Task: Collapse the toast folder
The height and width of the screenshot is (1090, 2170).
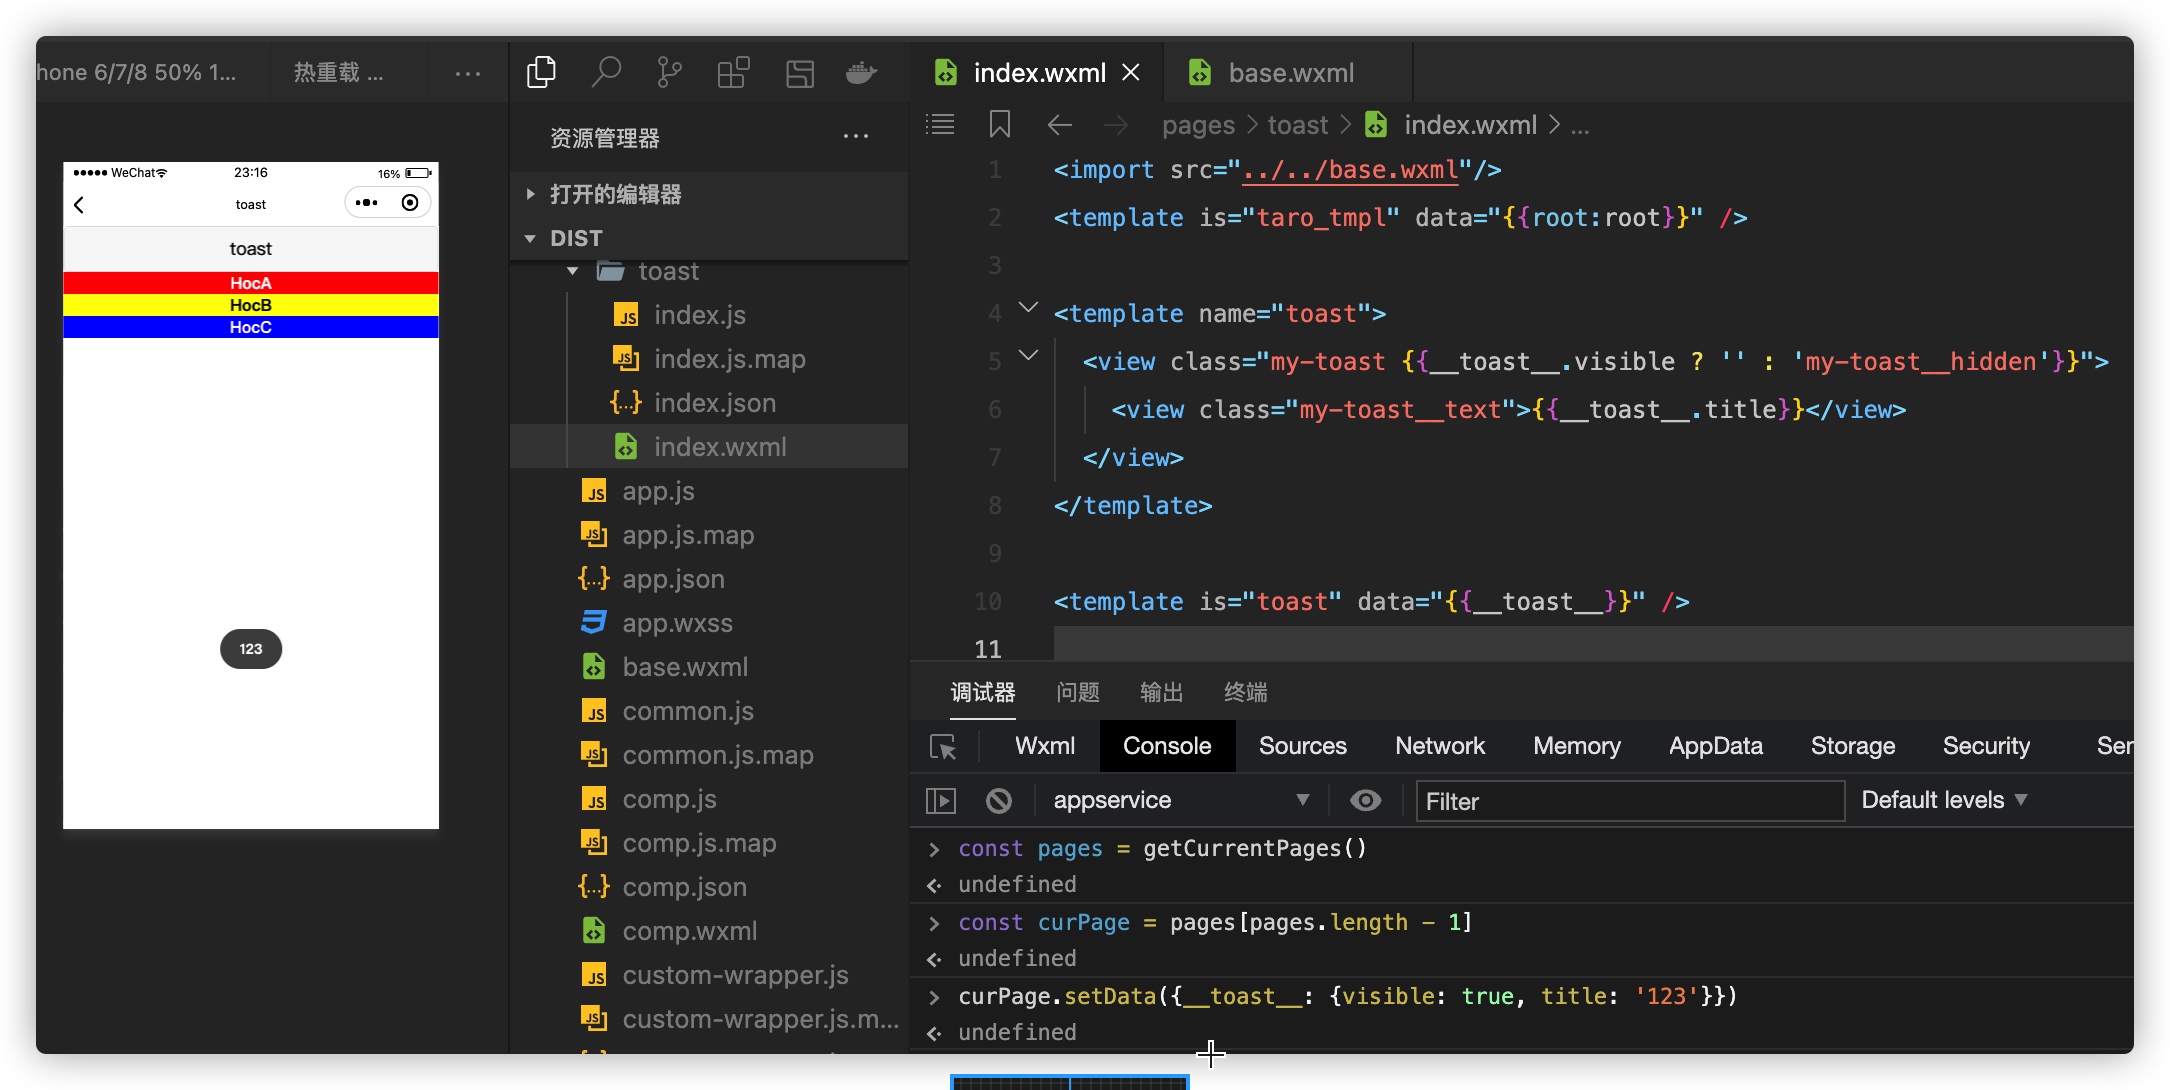Action: [573, 271]
